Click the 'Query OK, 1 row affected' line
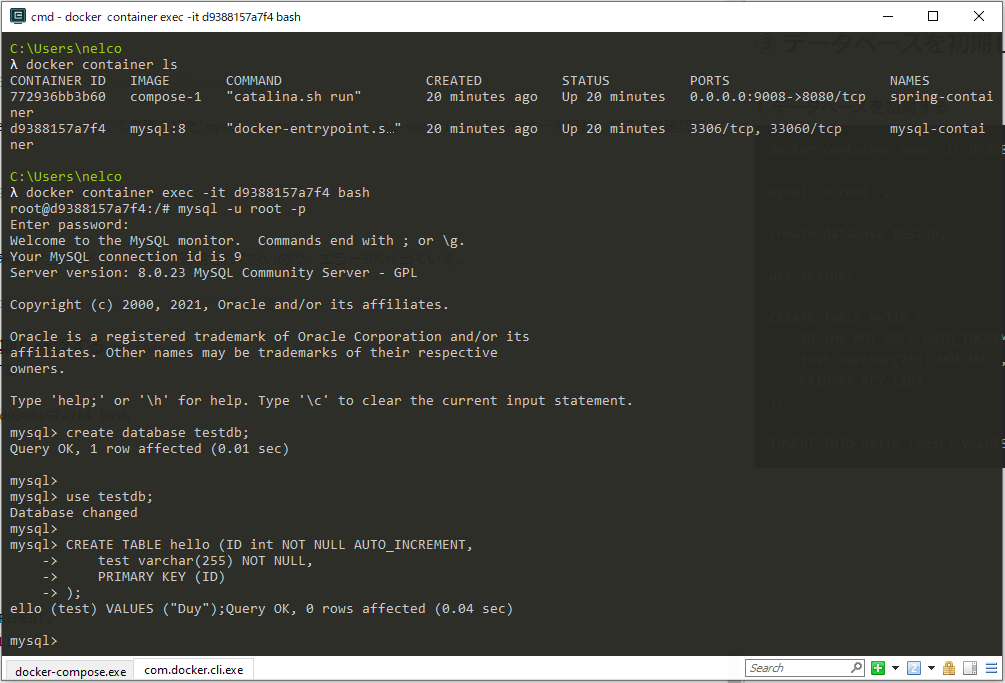Image resolution: width=1005 pixels, height=683 pixels. (149, 449)
